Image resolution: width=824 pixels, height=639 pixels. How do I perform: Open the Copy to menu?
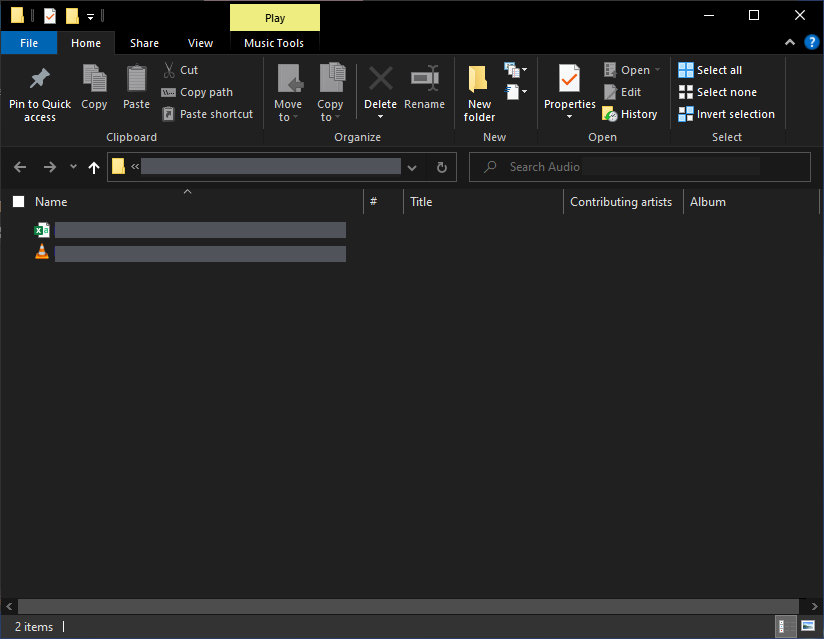(x=330, y=94)
